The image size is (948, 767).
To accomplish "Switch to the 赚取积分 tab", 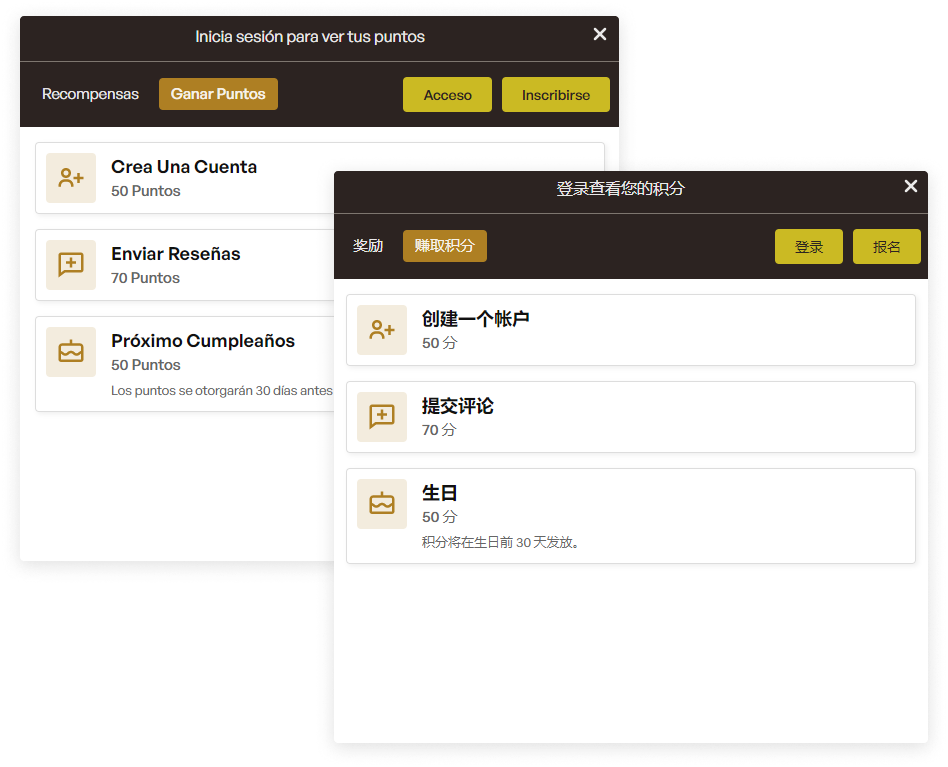I will (444, 245).
